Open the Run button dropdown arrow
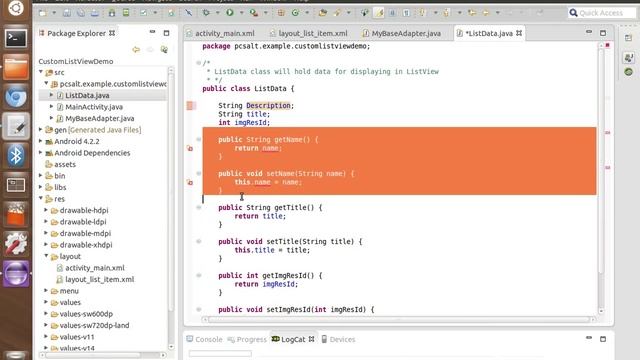640x360 pixels. (241, 13)
